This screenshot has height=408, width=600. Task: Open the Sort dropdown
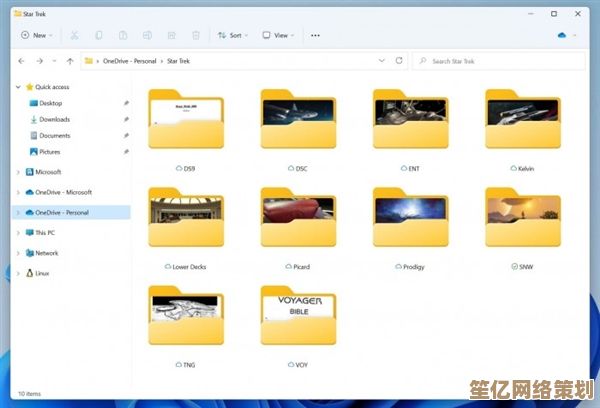[x=234, y=35]
